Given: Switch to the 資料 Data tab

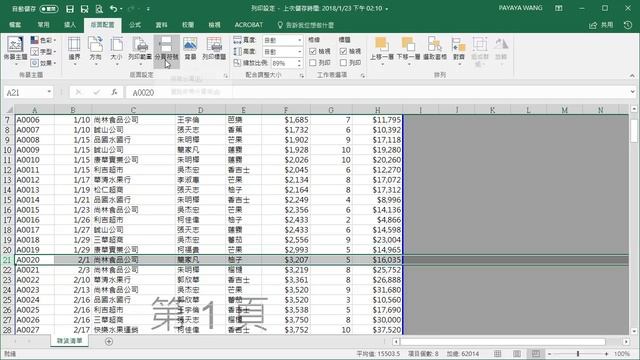Looking at the screenshot, I should pos(162,25).
